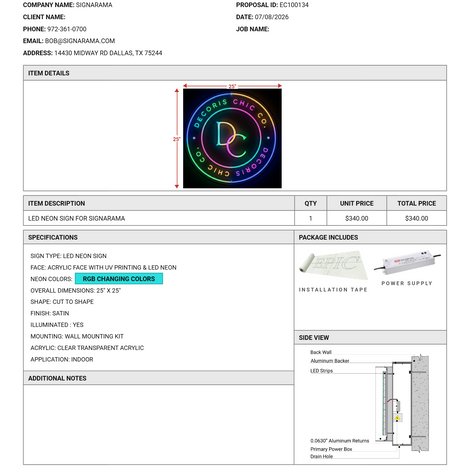Click the $340.00 total price cell

pos(417,218)
